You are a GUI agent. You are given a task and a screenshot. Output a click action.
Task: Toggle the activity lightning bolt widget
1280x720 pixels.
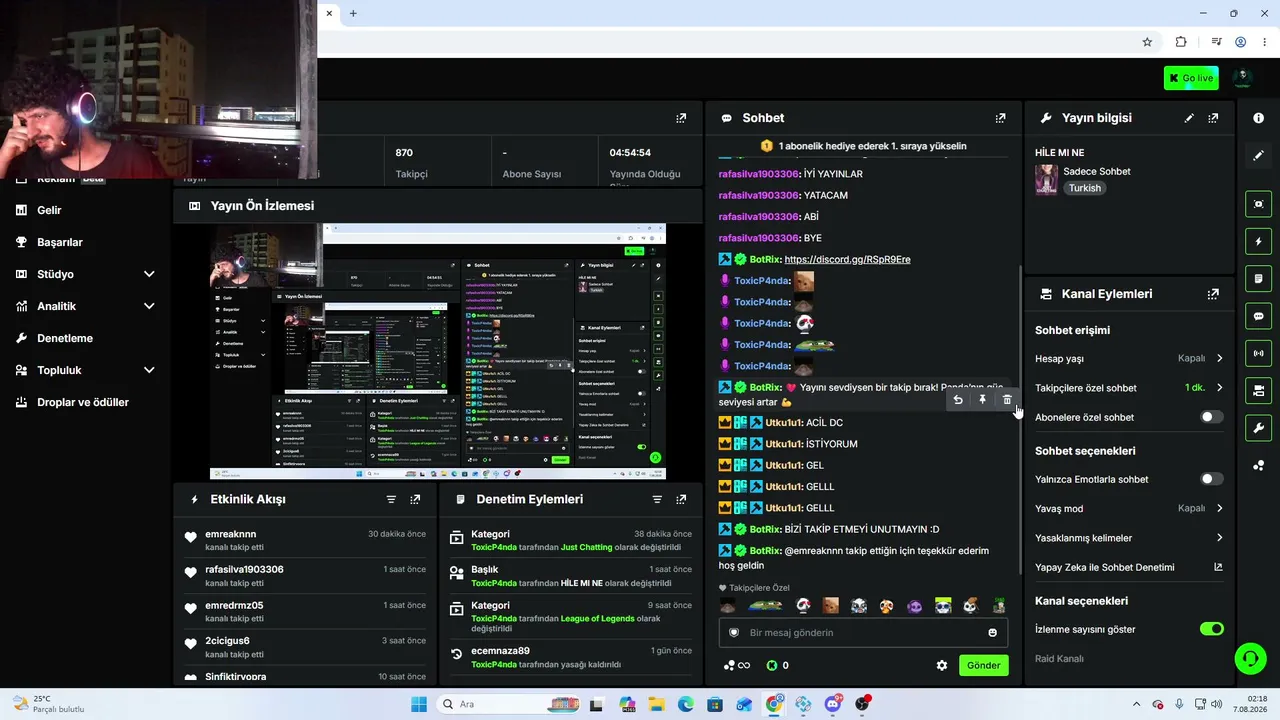click(x=1258, y=241)
